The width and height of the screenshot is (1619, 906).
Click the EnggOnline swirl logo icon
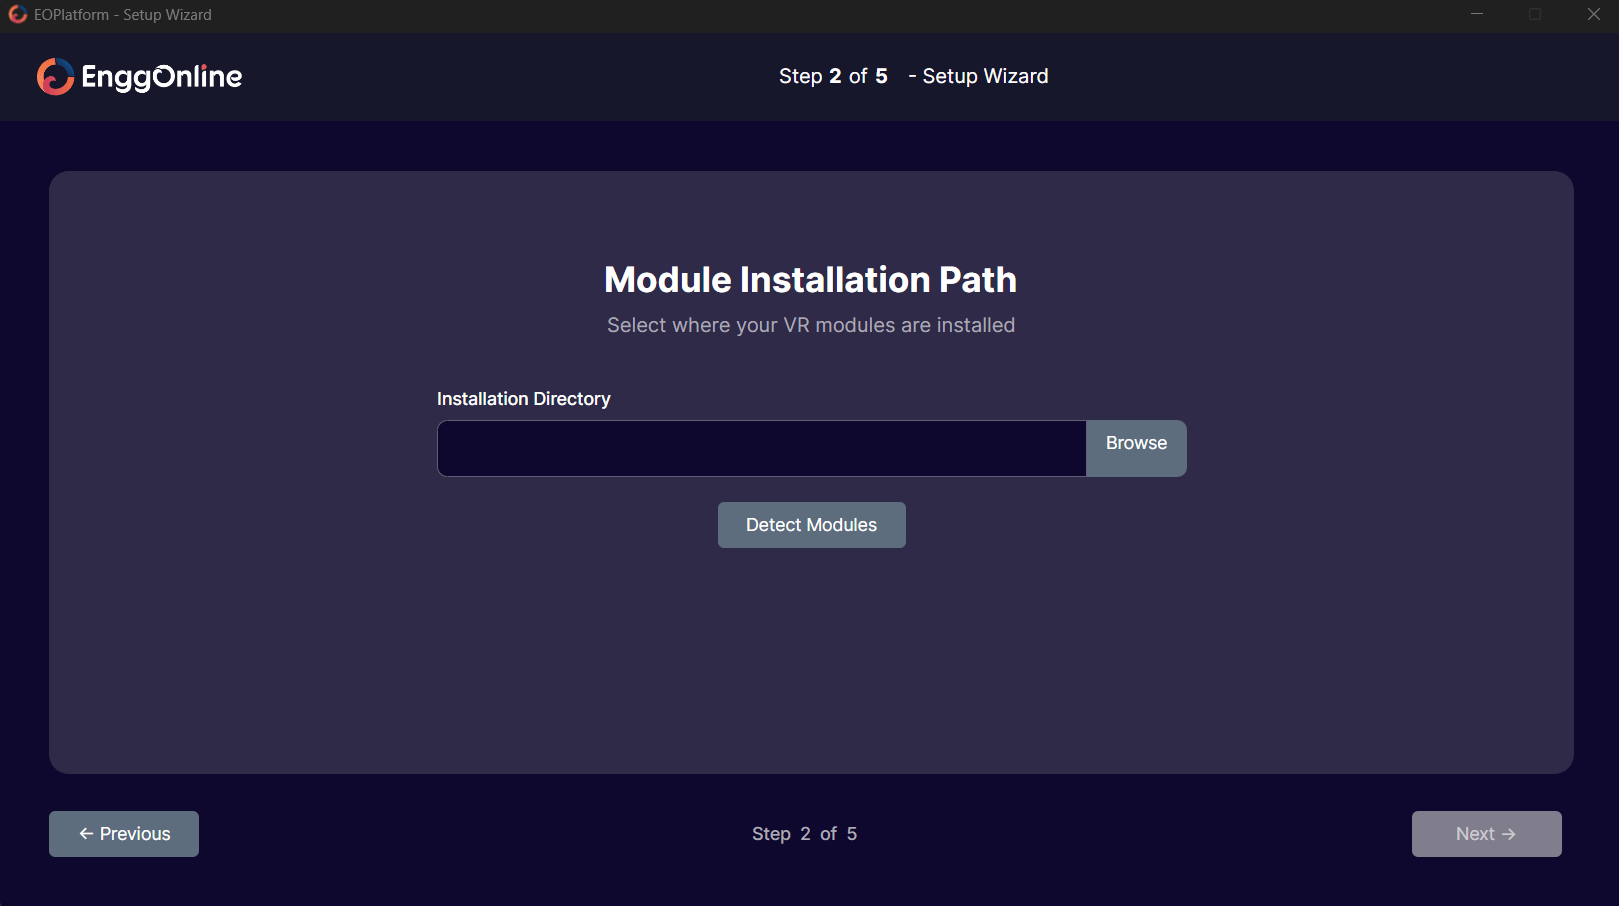pos(55,77)
